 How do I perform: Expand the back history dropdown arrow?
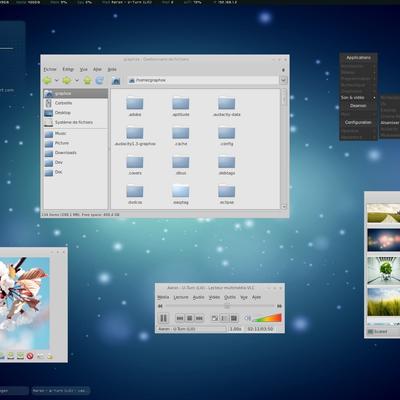(56, 80)
